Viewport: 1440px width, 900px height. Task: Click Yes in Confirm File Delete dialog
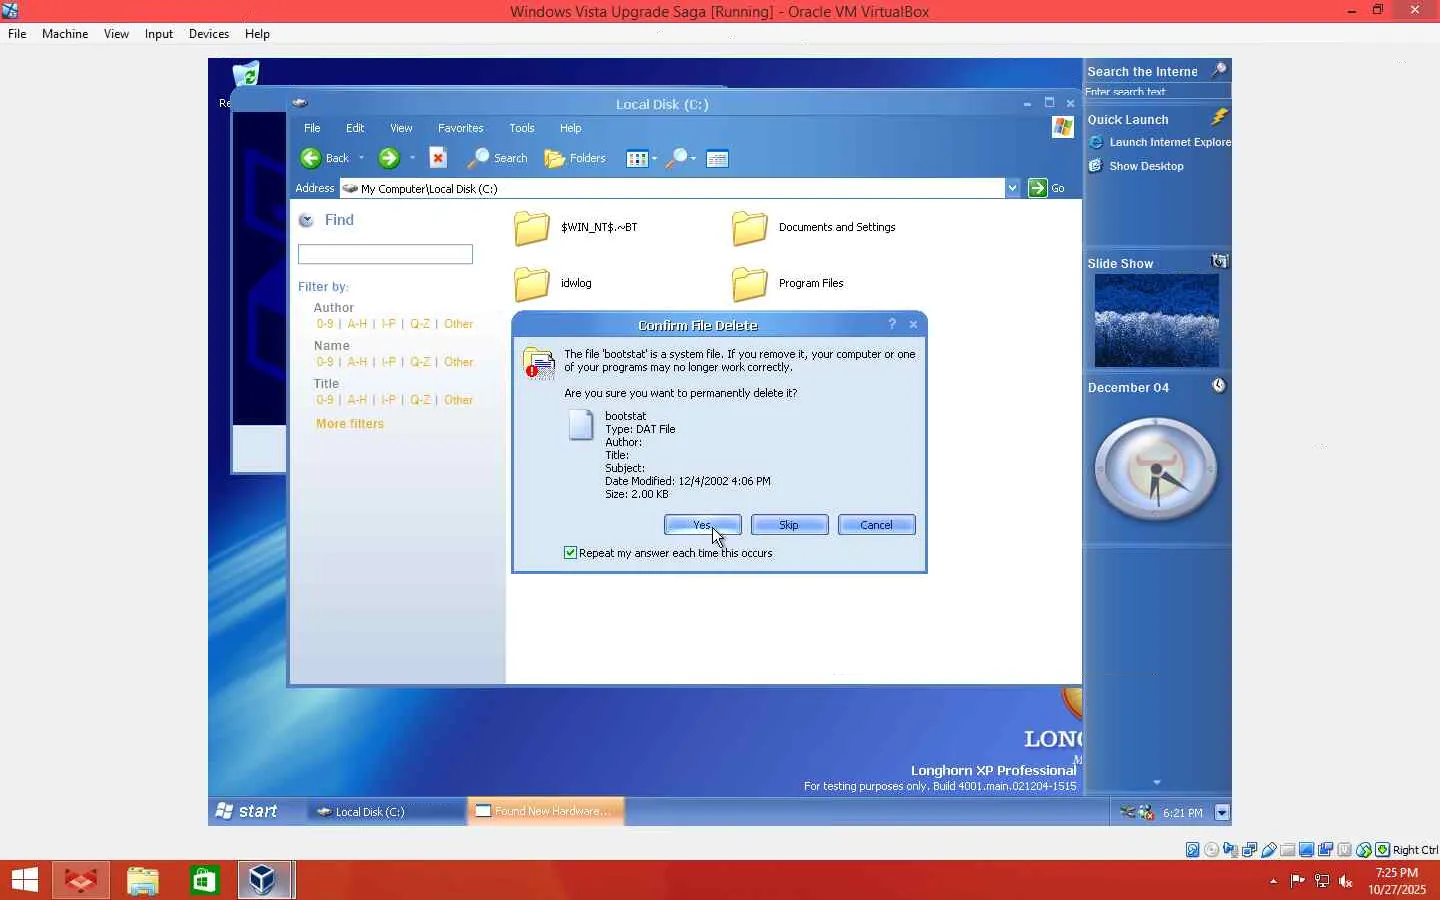point(702,525)
